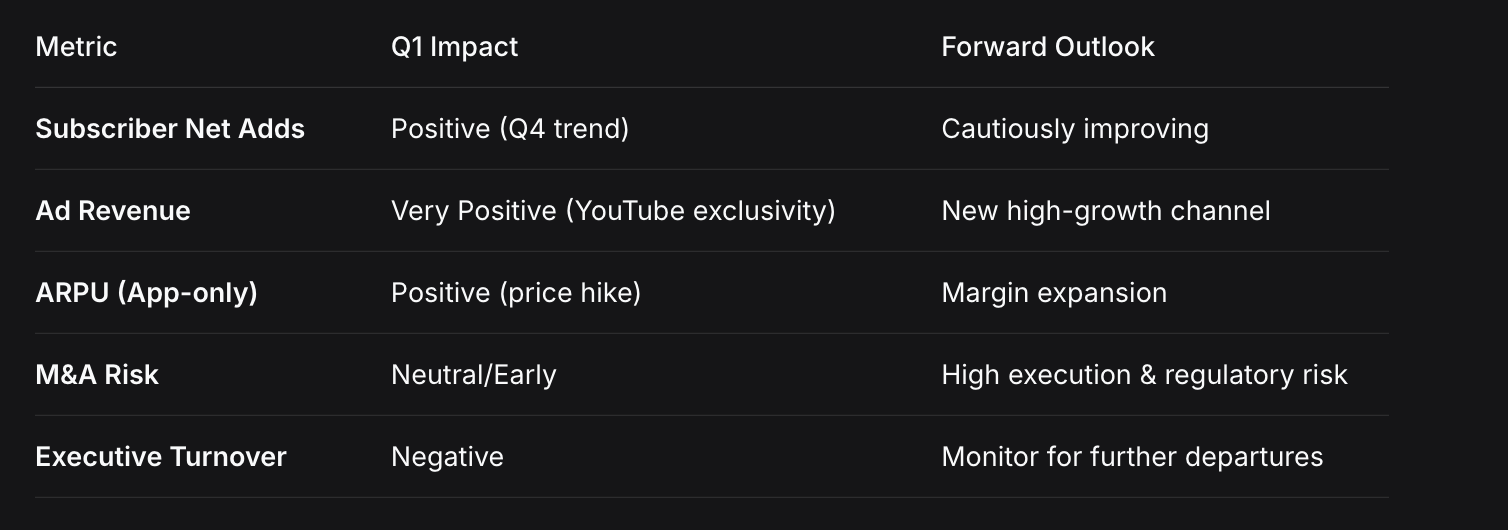Select the Executive Turnover row label
The width and height of the screenshot is (1508, 530).
[x=161, y=457]
